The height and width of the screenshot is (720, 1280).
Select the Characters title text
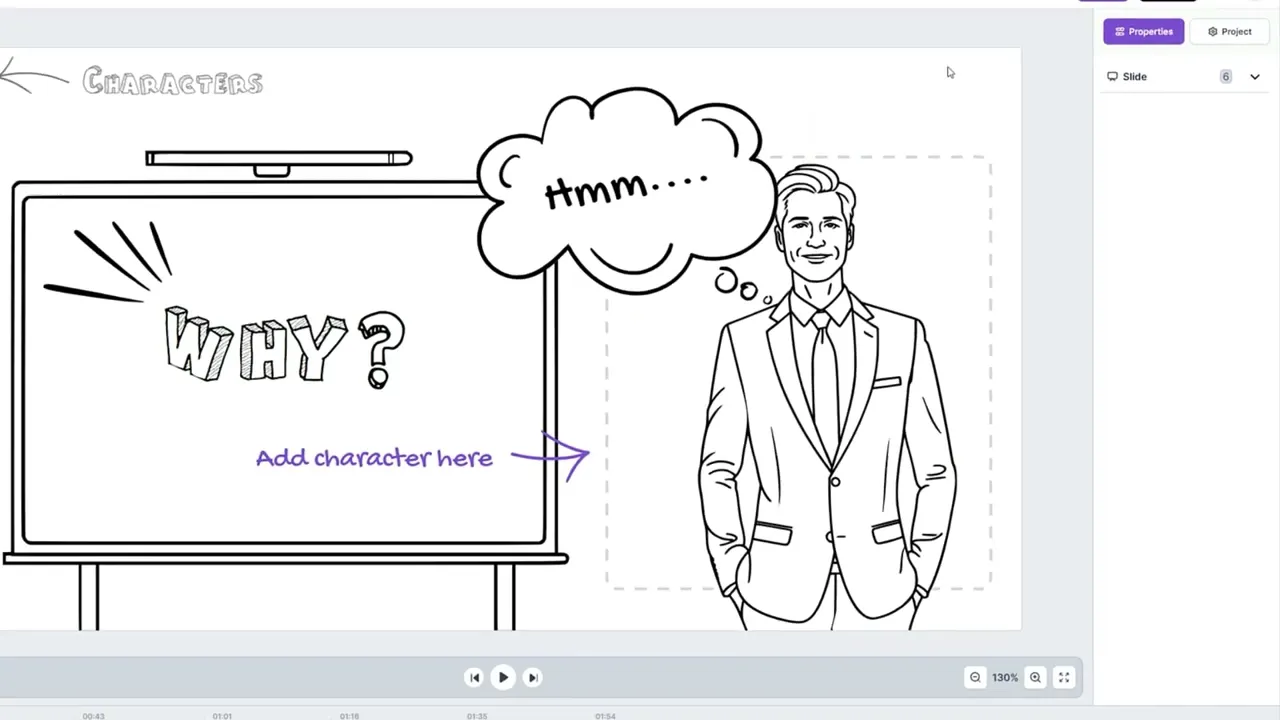[x=173, y=81]
